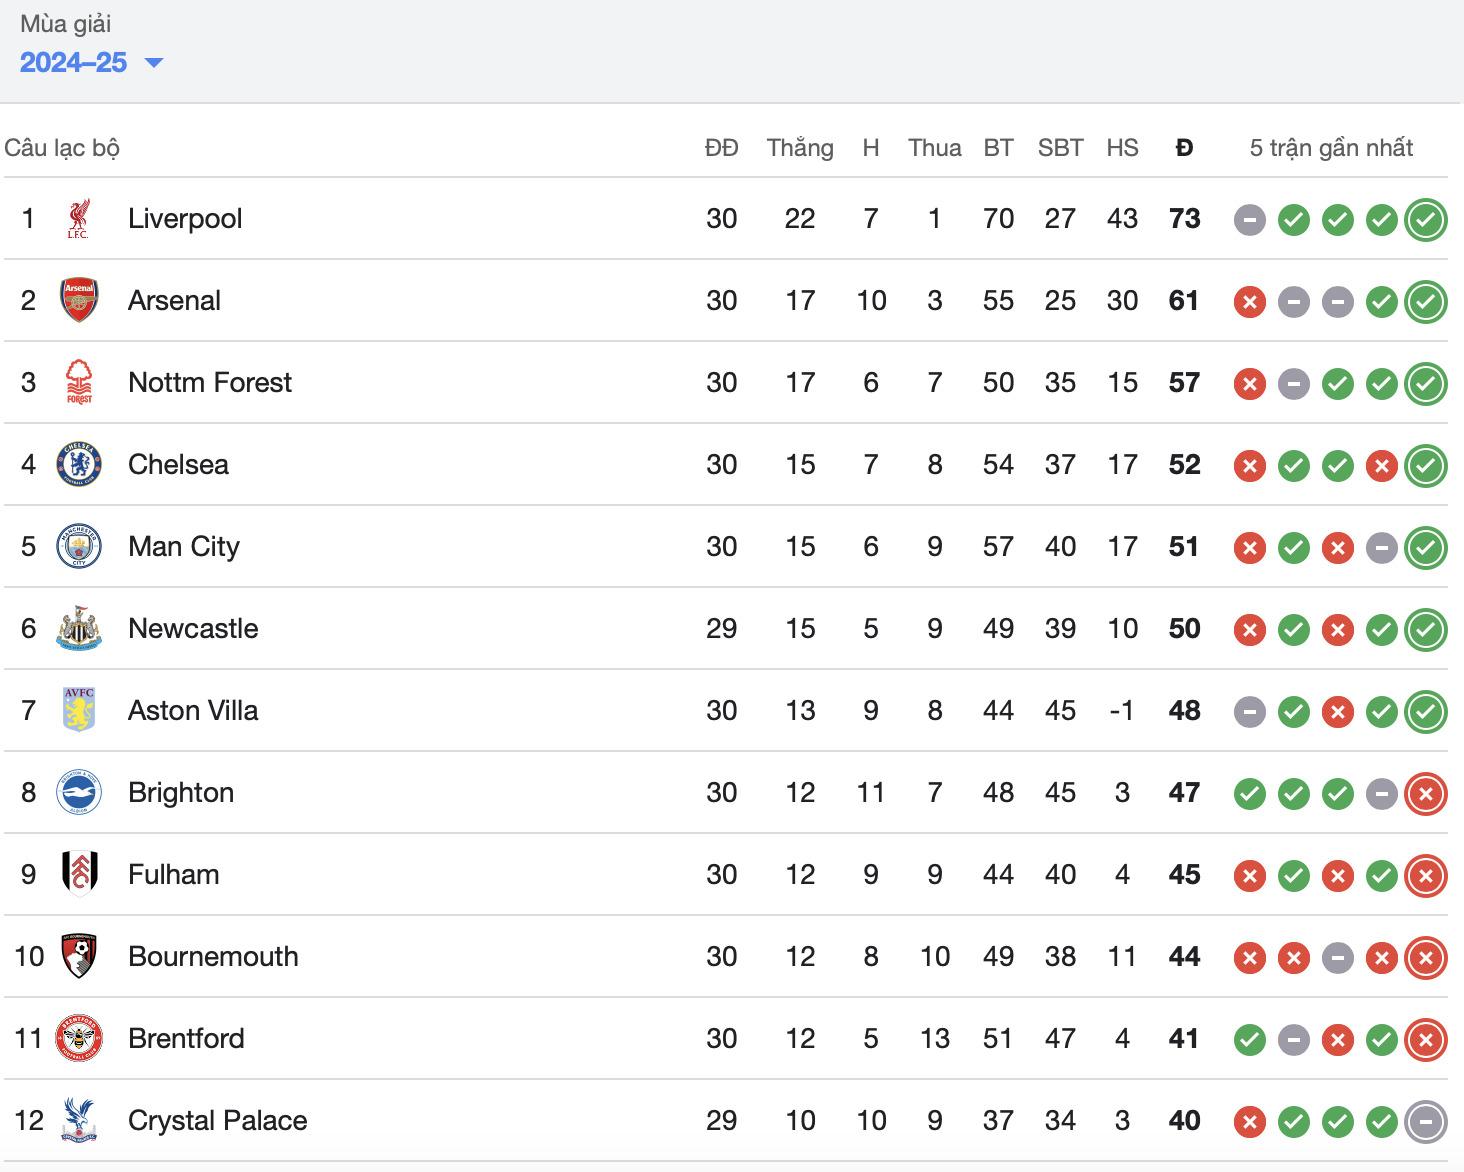Click the 'Câu lạc bộ' column header

[62, 148]
